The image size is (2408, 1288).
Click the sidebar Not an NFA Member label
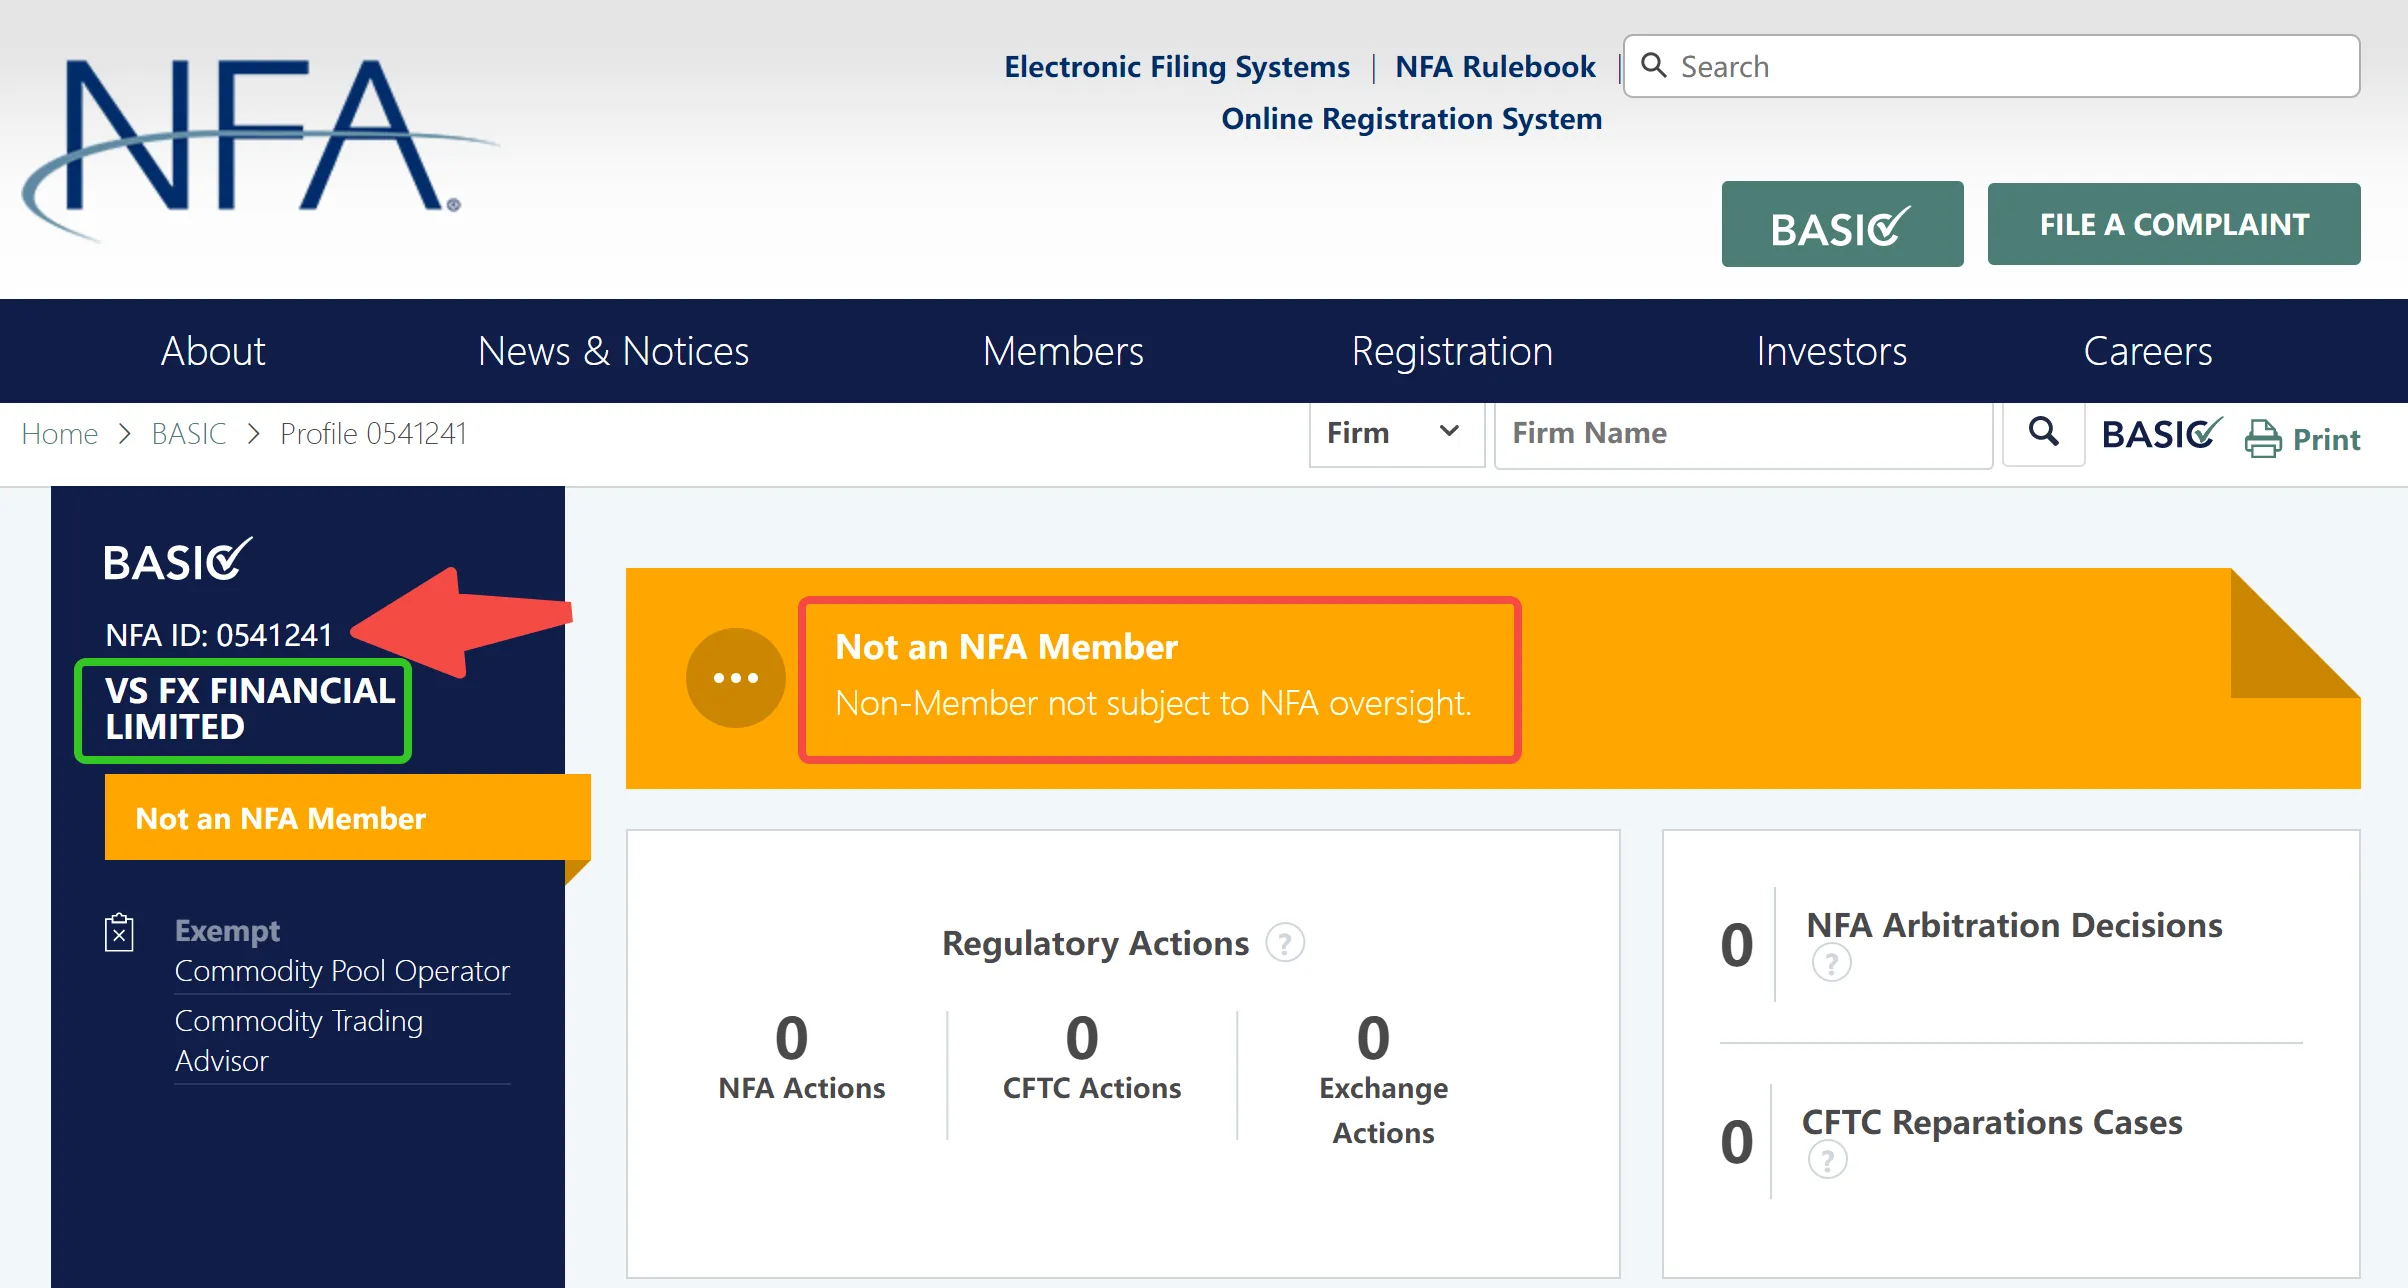[281, 818]
